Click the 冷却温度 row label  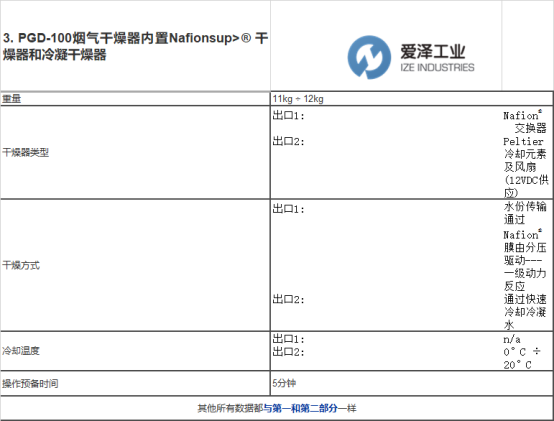[x=21, y=351]
